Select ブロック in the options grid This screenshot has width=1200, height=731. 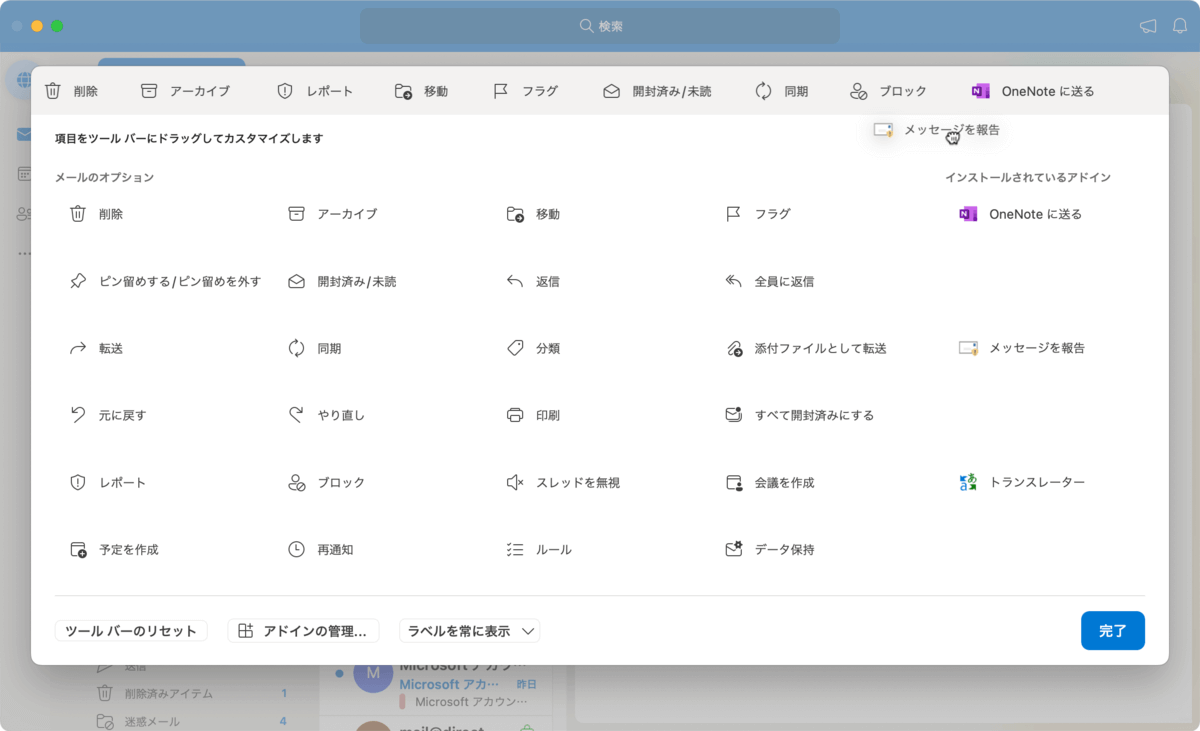[x=326, y=483]
